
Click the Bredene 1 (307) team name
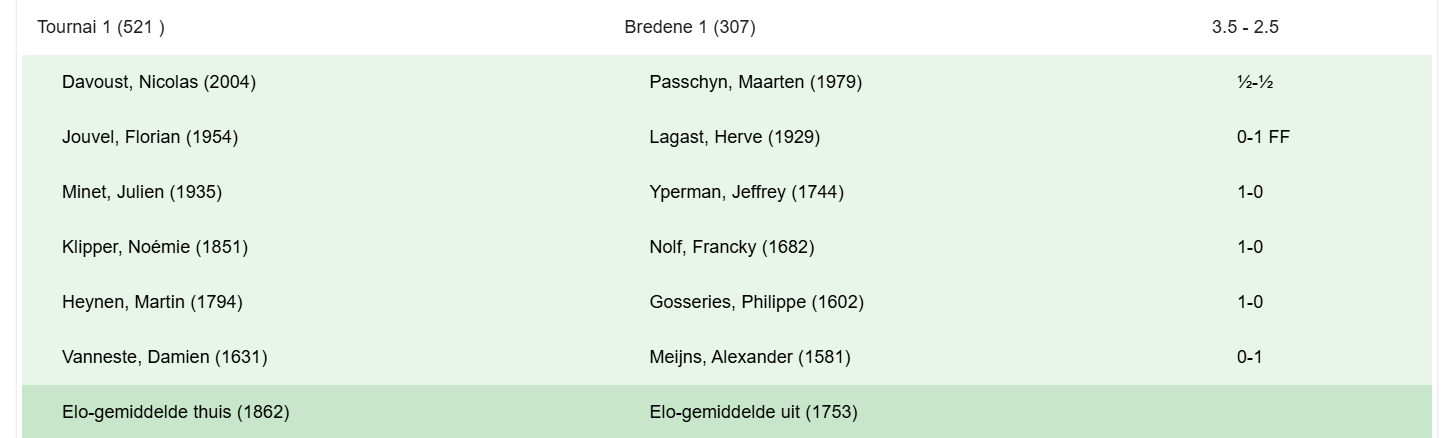(690, 27)
